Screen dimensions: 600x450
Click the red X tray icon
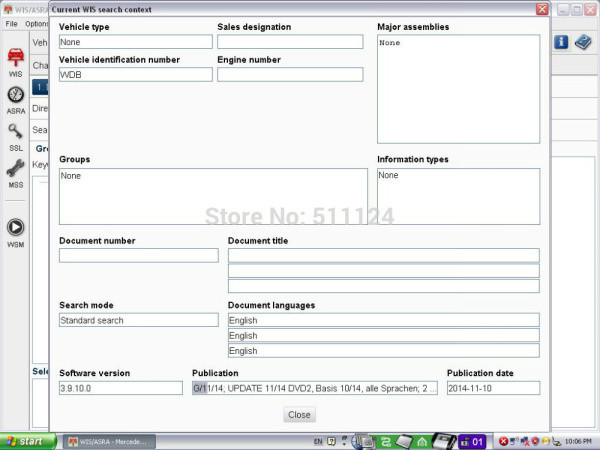click(x=503, y=442)
